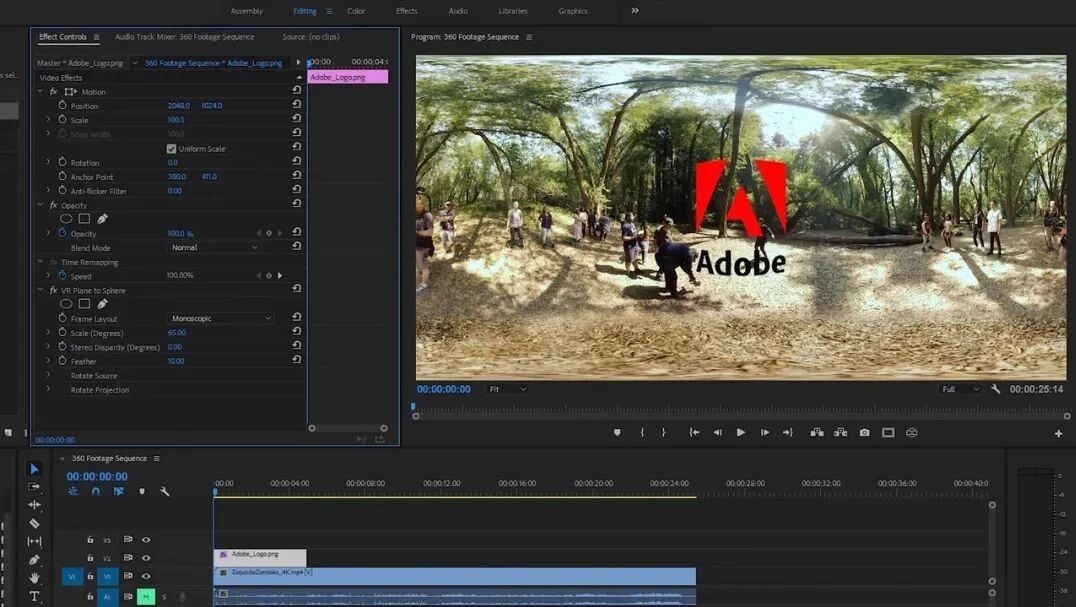
Task: Open Program monitor settings wrench
Action: [996, 389]
